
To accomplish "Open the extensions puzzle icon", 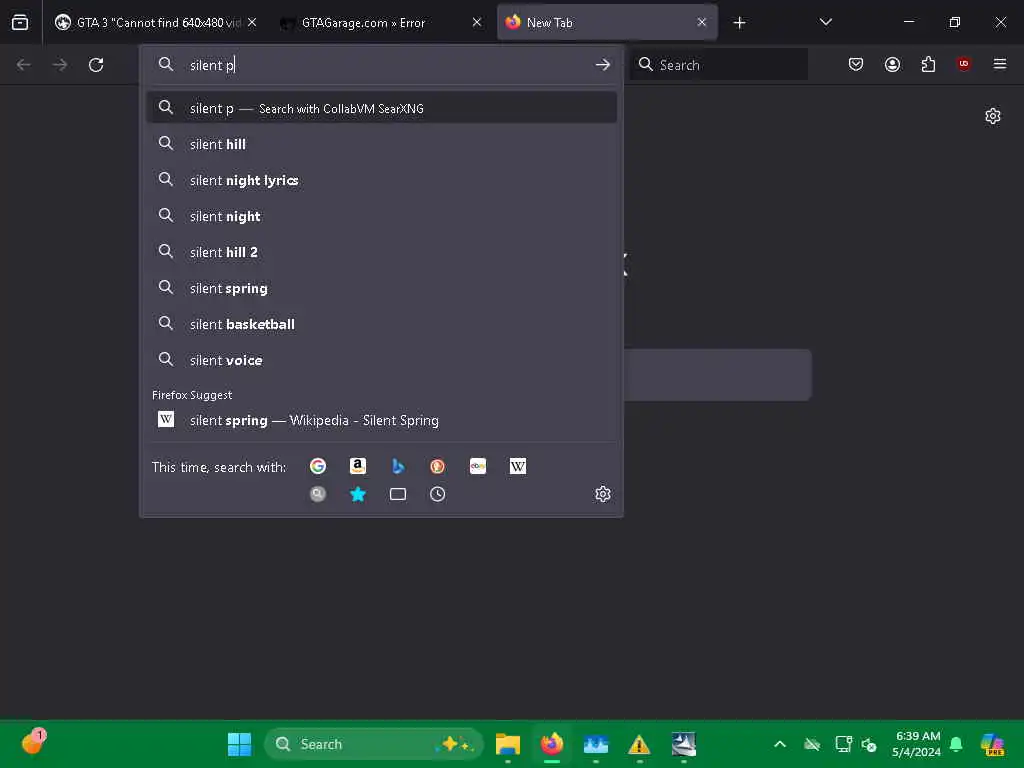I will 929,64.
